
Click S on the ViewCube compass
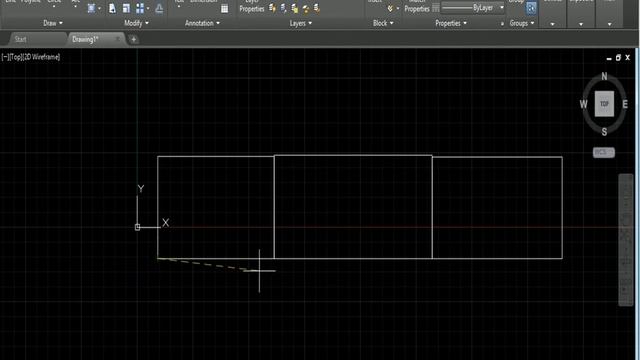coord(604,132)
